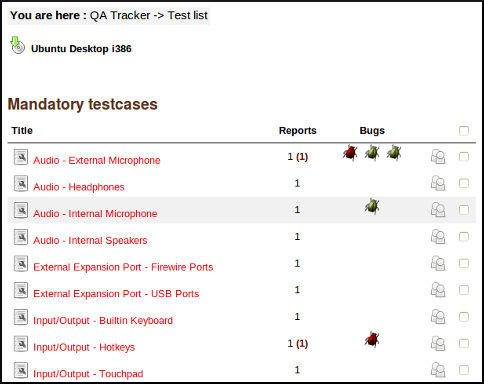Click the testcase icon beside Internal Speakers
Viewport: 484px width, 384px height.
pos(21,237)
